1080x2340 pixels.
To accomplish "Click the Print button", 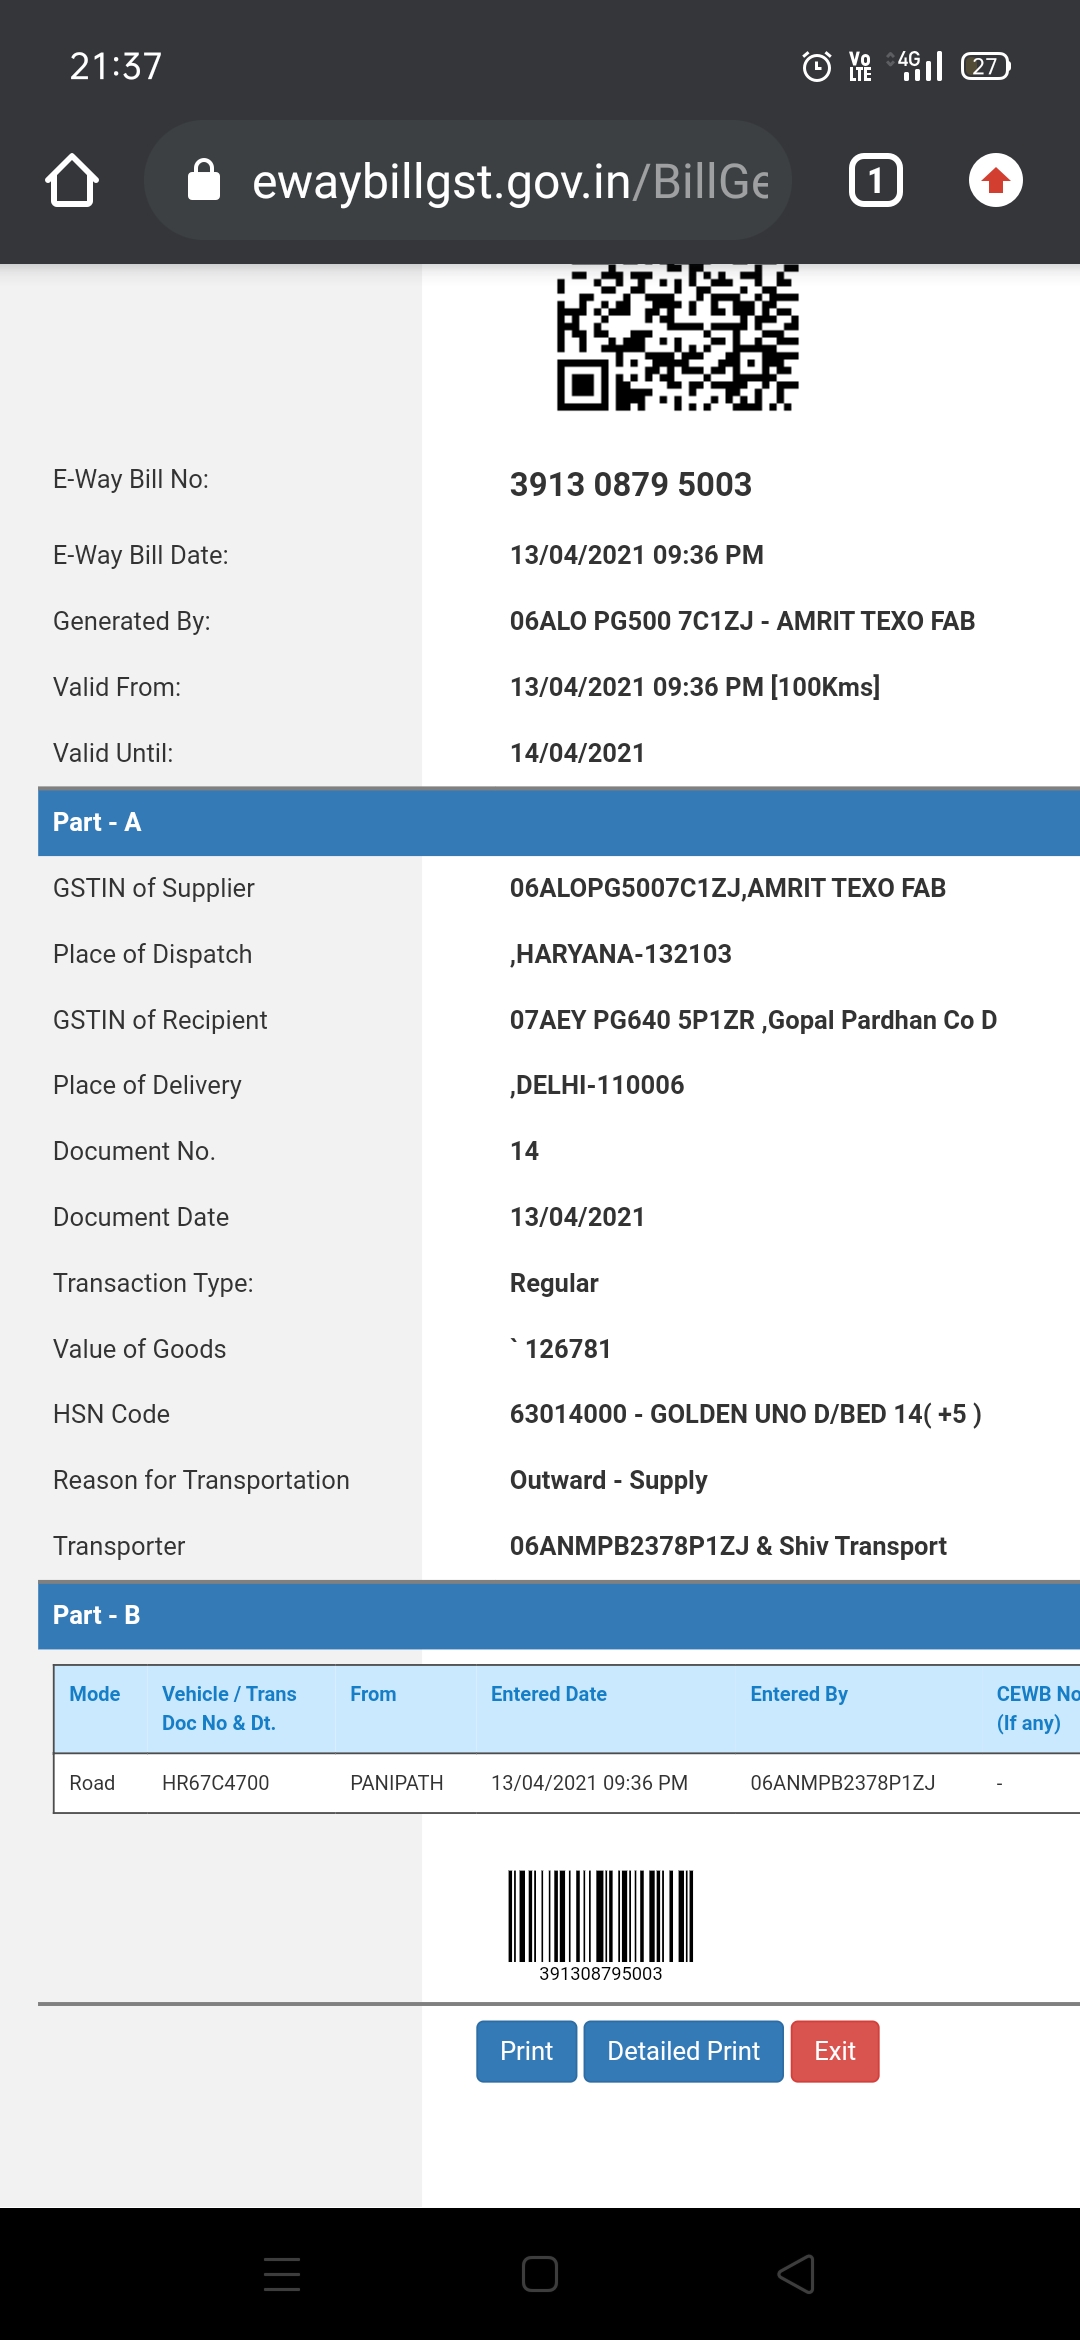I will [527, 2051].
